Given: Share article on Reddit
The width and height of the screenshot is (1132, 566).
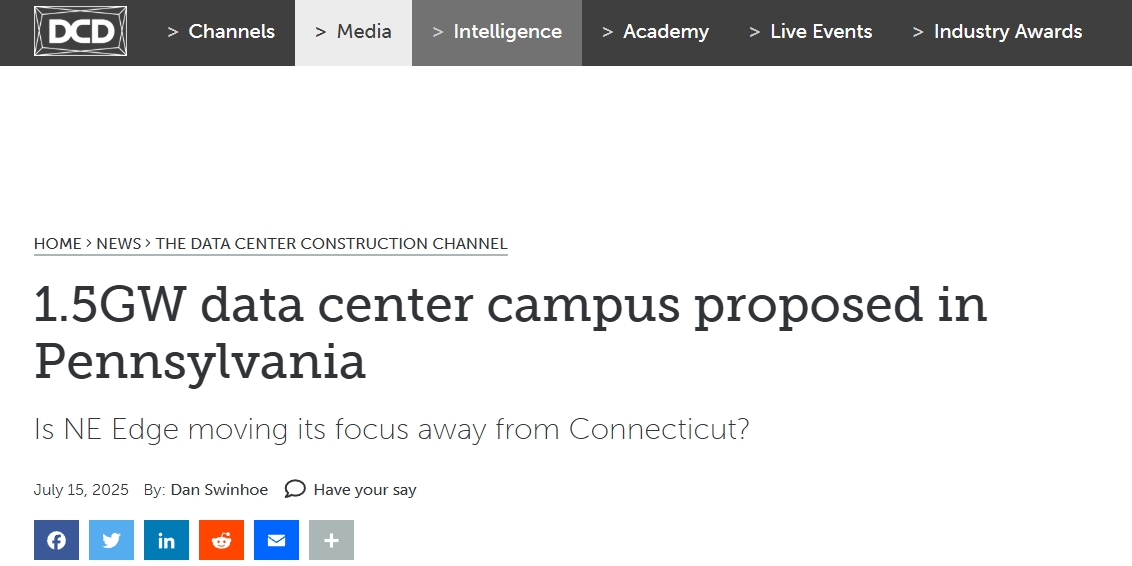Looking at the screenshot, I should (x=221, y=540).
